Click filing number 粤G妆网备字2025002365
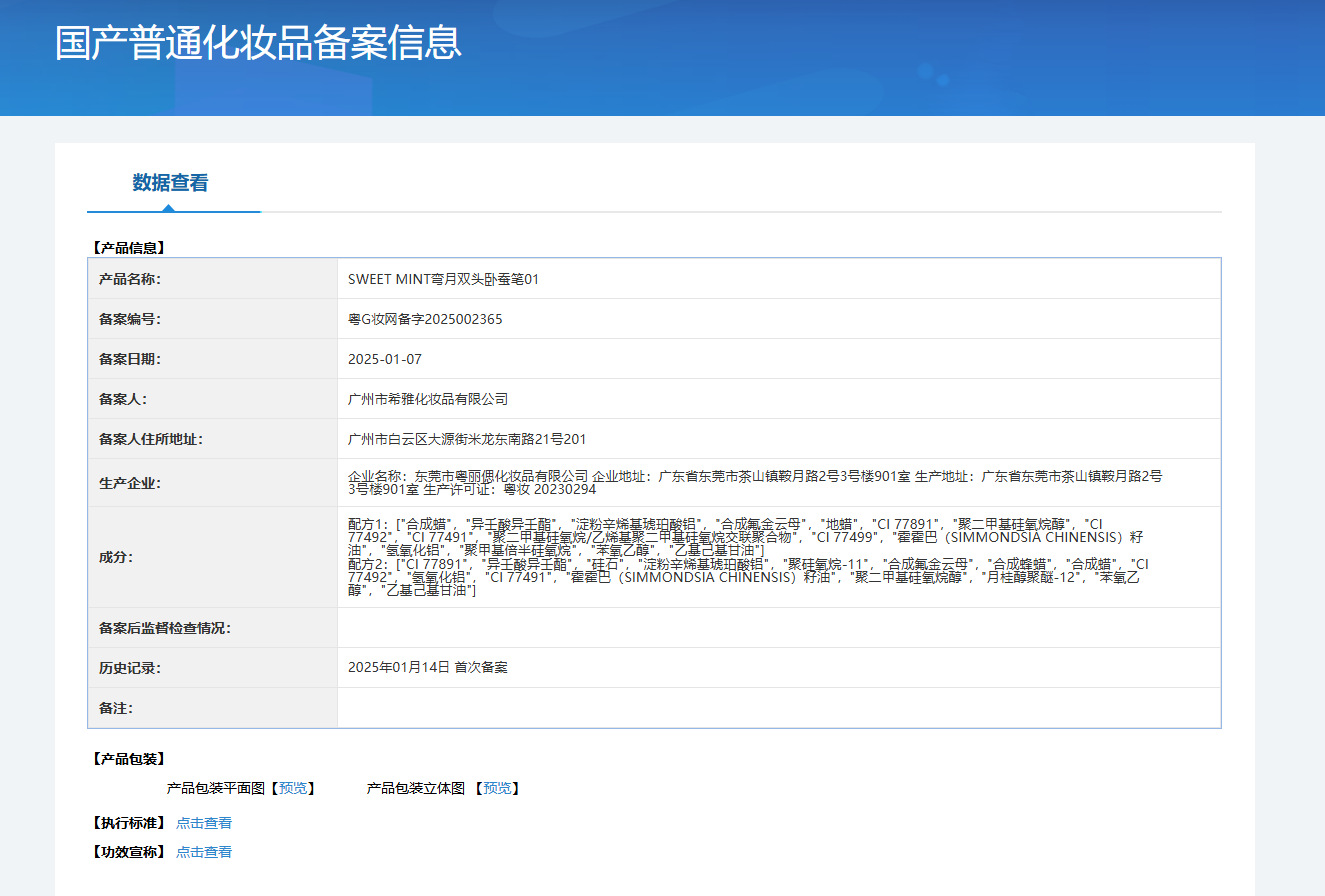The height and width of the screenshot is (896, 1325). click(425, 319)
